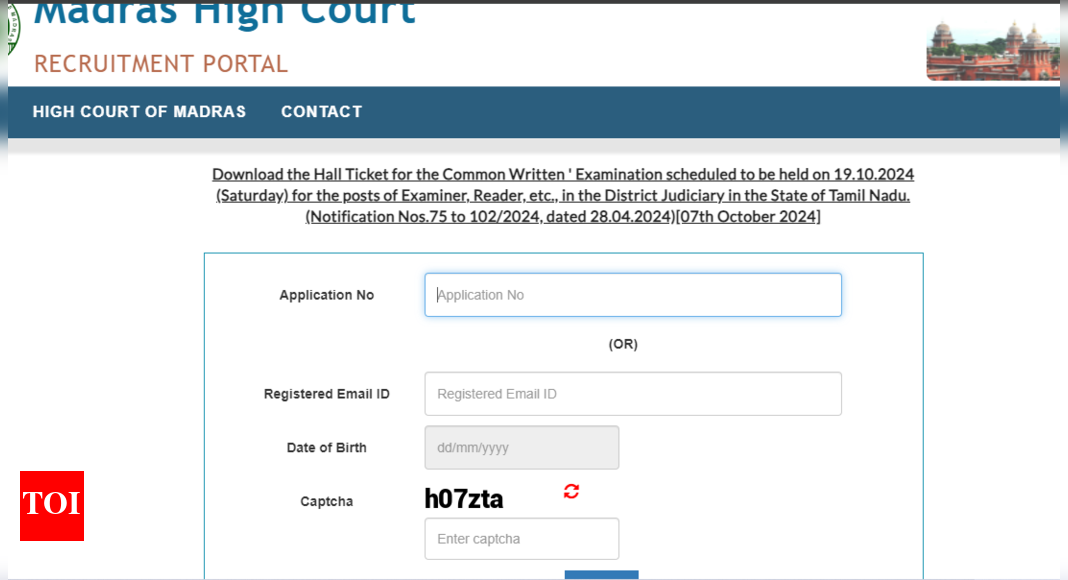Click the Registered Email ID input box
The image size is (1068, 580).
tap(632, 393)
